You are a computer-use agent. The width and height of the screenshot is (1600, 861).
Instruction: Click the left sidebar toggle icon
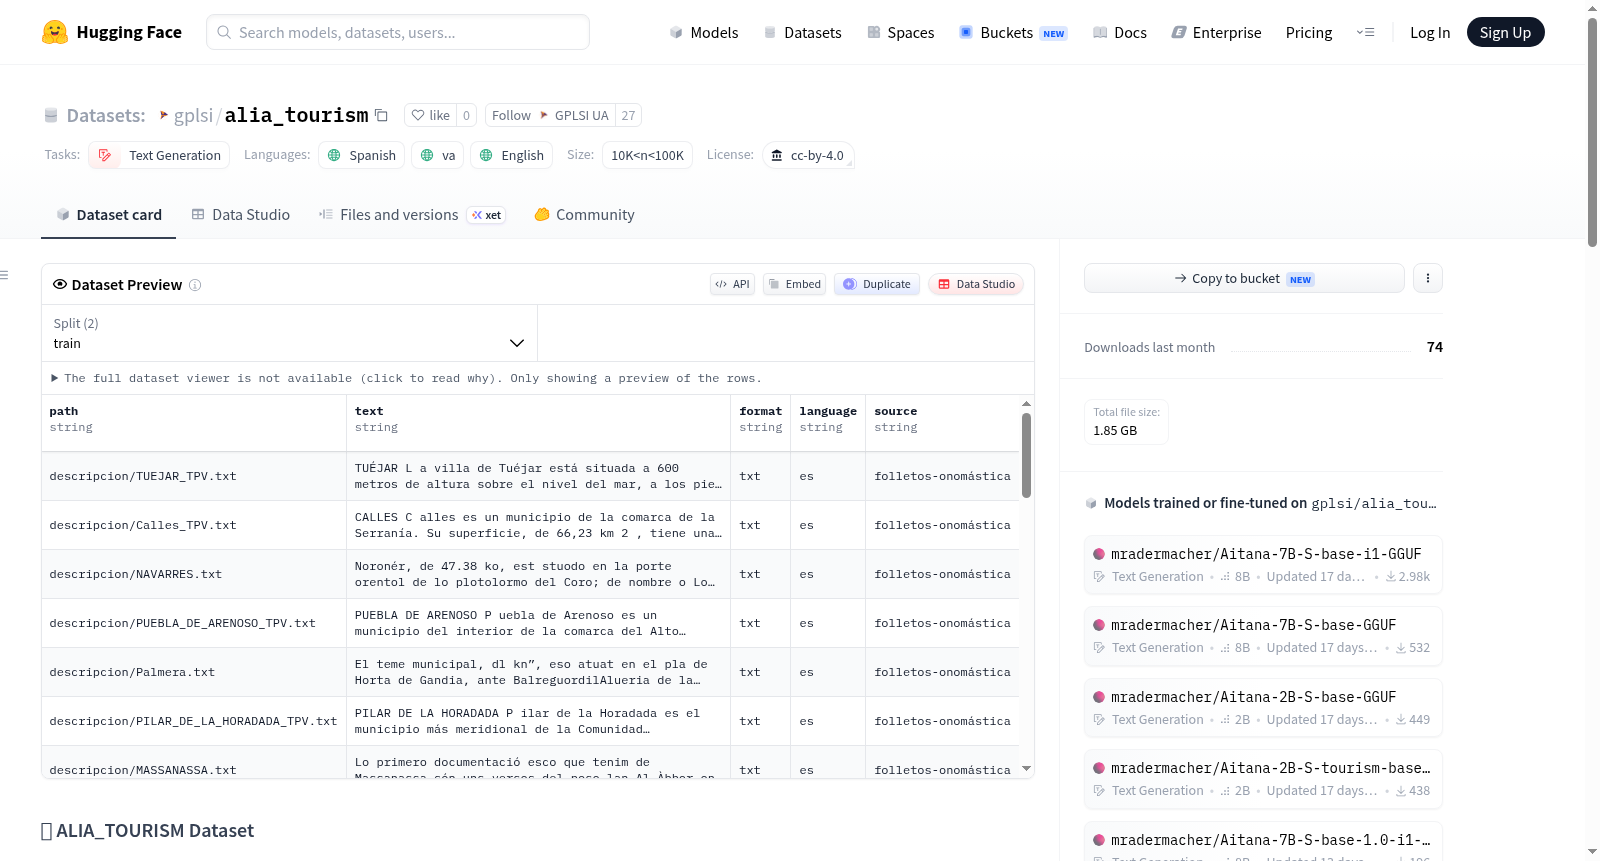point(4,275)
